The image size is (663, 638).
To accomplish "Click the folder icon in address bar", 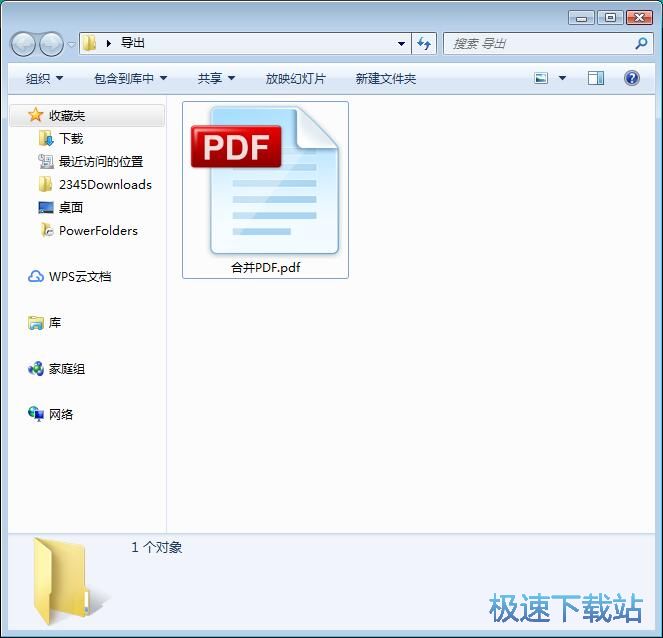I will [x=89, y=43].
